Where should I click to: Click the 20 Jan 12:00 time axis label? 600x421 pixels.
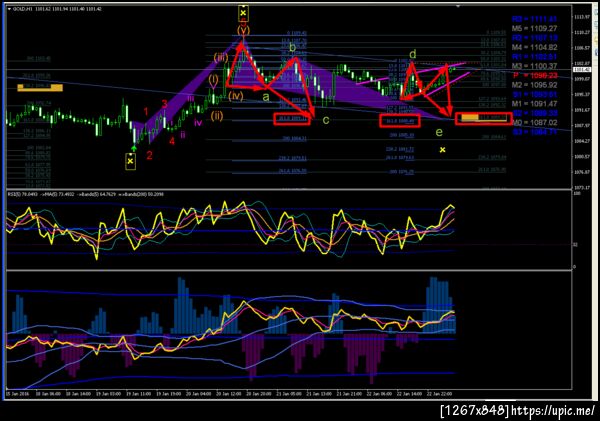pos(229,394)
